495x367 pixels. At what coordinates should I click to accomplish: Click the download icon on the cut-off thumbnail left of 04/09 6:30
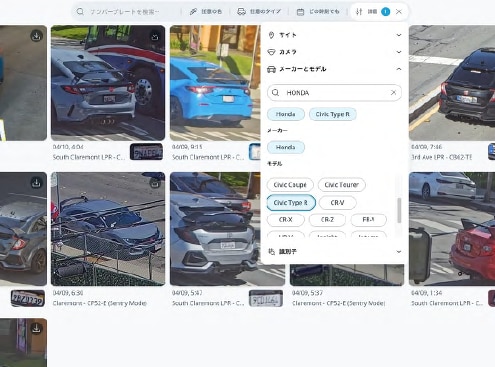pos(36,183)
